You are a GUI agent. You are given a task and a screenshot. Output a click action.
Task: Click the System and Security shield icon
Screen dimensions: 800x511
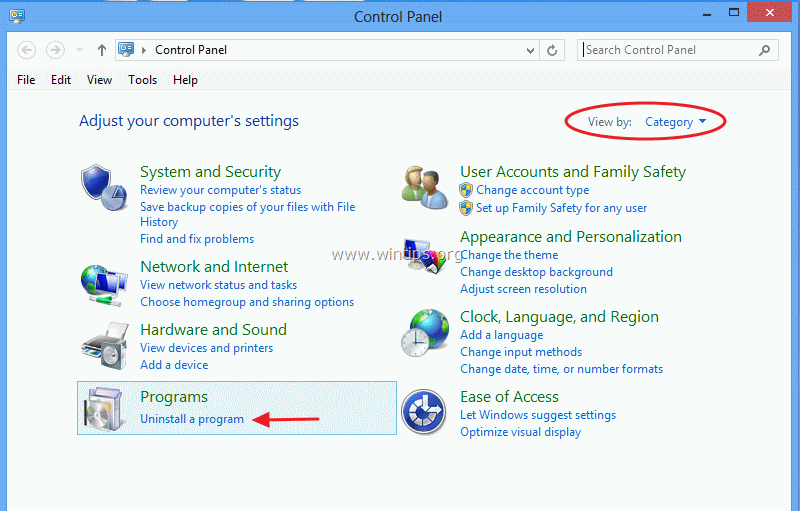tap(104, 188)
